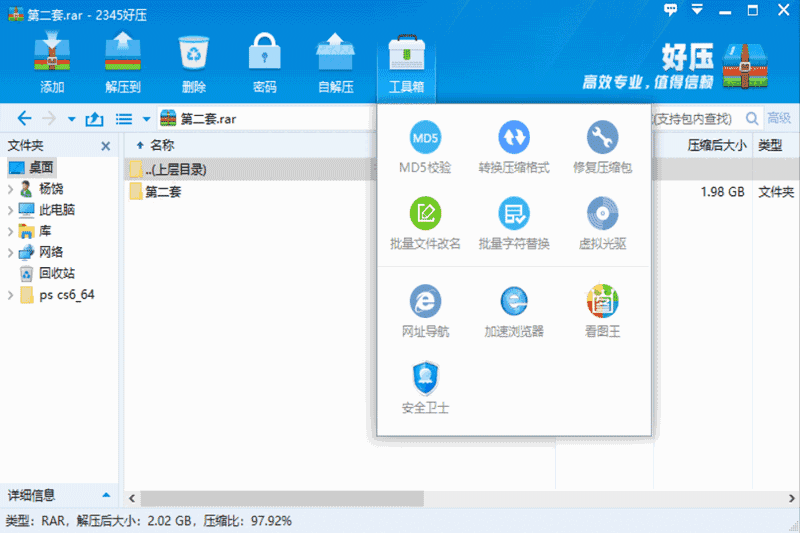Open view mode dropdown arrow

click(x=146, y=119)
